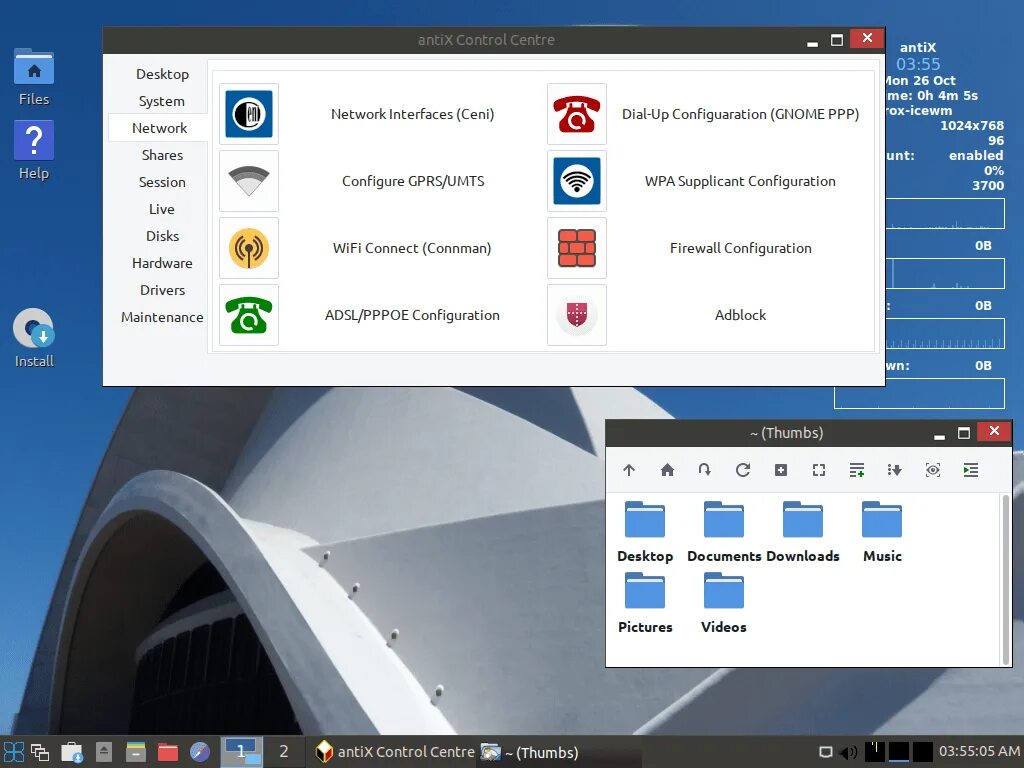Activate antiX Control Centre taskbar entry
The image size is (1024, 768).
tap(395, 752)
